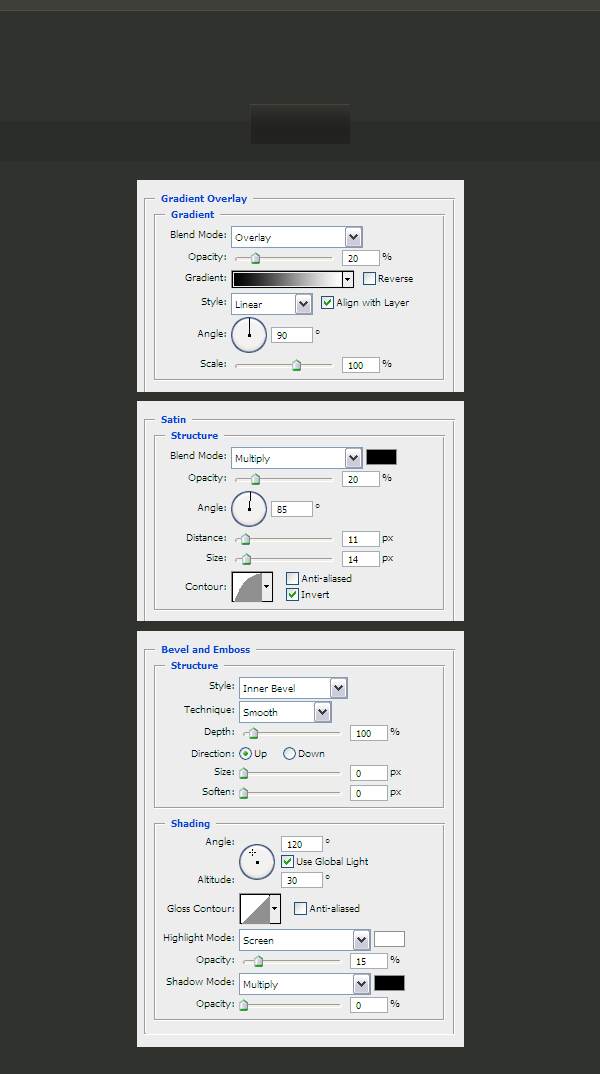Screen dimensions: 600x1074
Task: Click the Gradient Overlay opacity slider handle
Action: (255, 258)
